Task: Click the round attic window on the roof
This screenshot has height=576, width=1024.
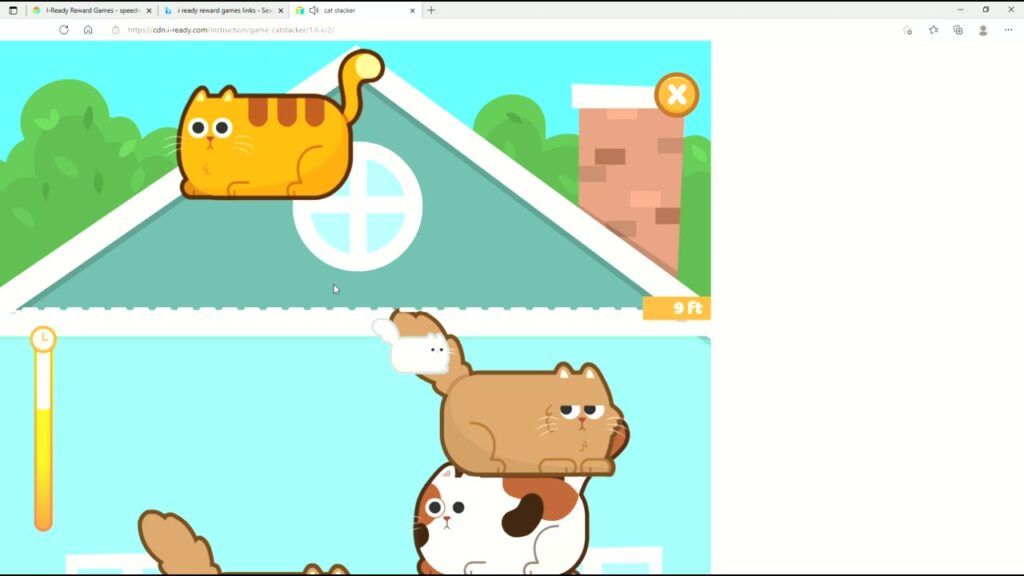Action: click(x=358, y=208)
